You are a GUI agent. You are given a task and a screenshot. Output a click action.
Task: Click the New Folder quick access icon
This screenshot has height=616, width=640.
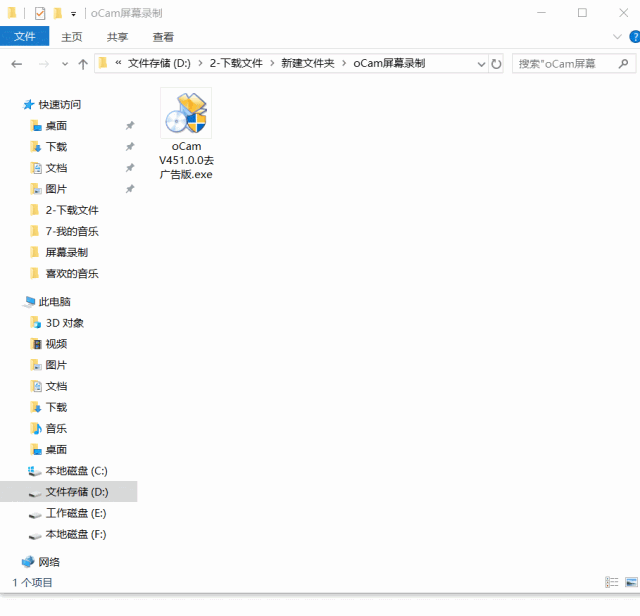point(58,13)
